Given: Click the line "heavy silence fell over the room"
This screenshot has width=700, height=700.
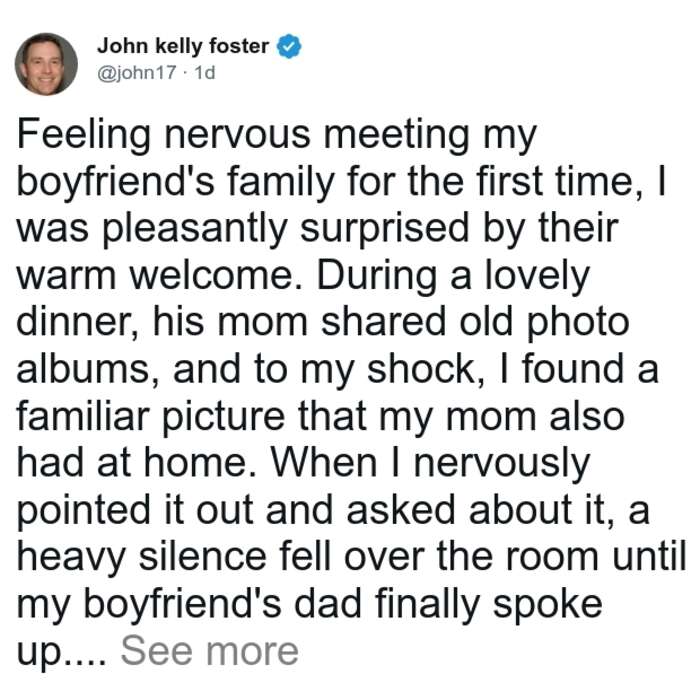Looking at the screenshot, I should point(351,558).
